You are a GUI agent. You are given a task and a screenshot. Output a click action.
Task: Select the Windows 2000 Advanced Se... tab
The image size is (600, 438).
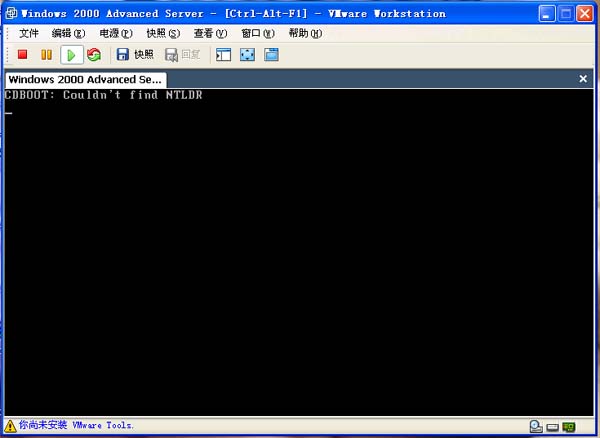pyautogui.click(x=86, y=80)
